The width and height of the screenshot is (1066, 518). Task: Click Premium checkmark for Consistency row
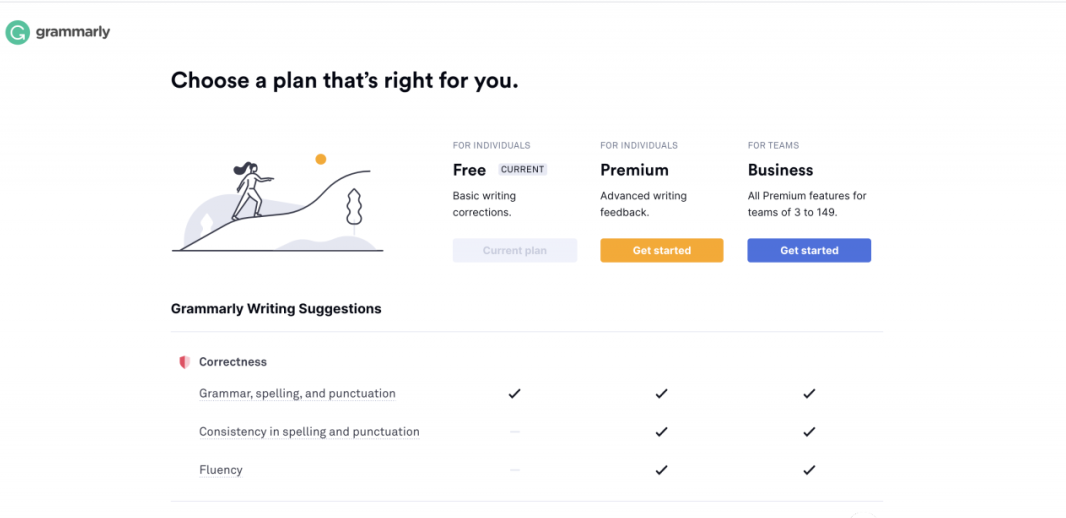661,432
